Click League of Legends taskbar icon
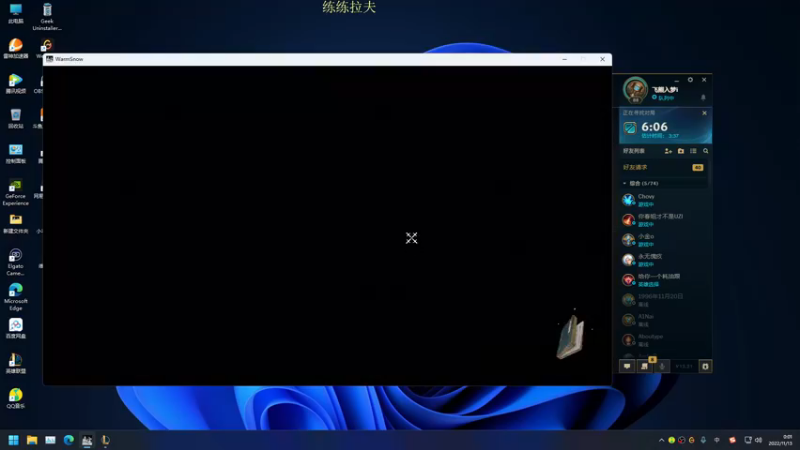Image resolution: width=800 pixels, height=450 pixels. pyautogui.click(x=106, y=440)
